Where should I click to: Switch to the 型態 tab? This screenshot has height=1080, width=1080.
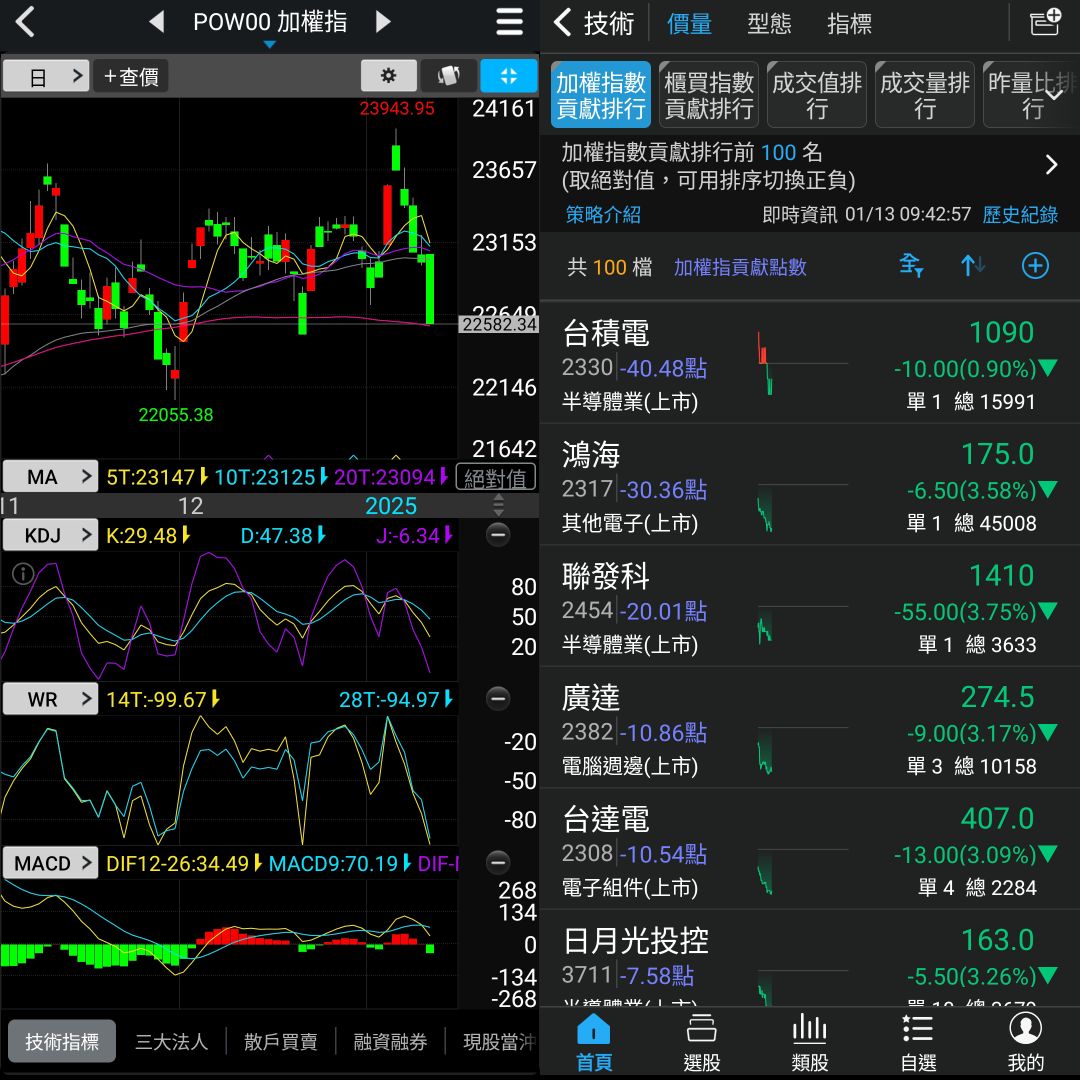click(x=769, y=23)
